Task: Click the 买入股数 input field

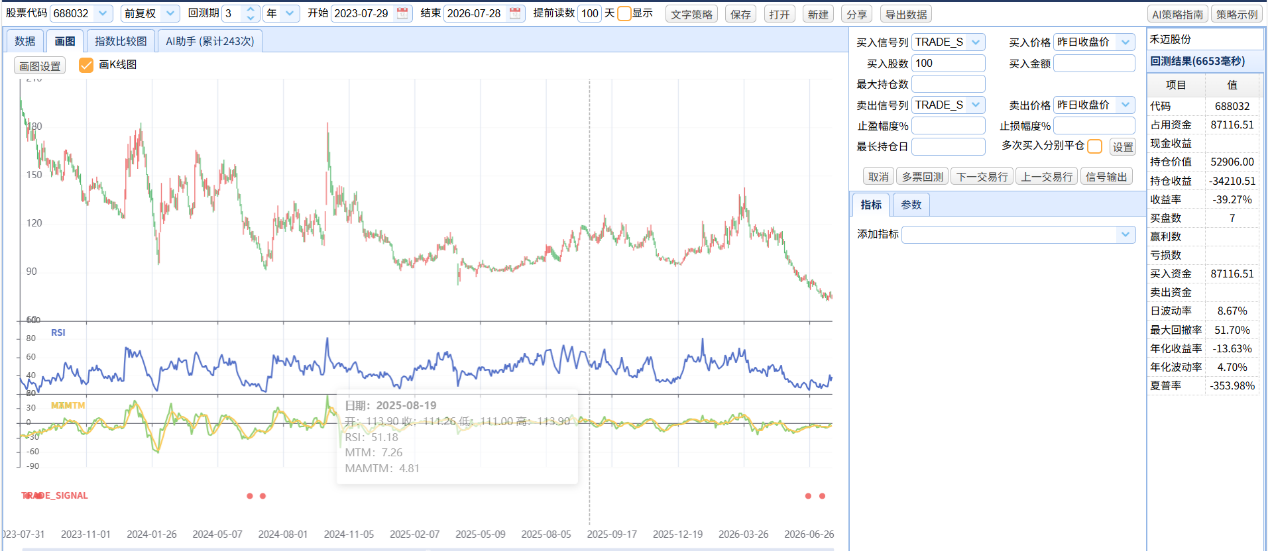Action: pos(948,63)
